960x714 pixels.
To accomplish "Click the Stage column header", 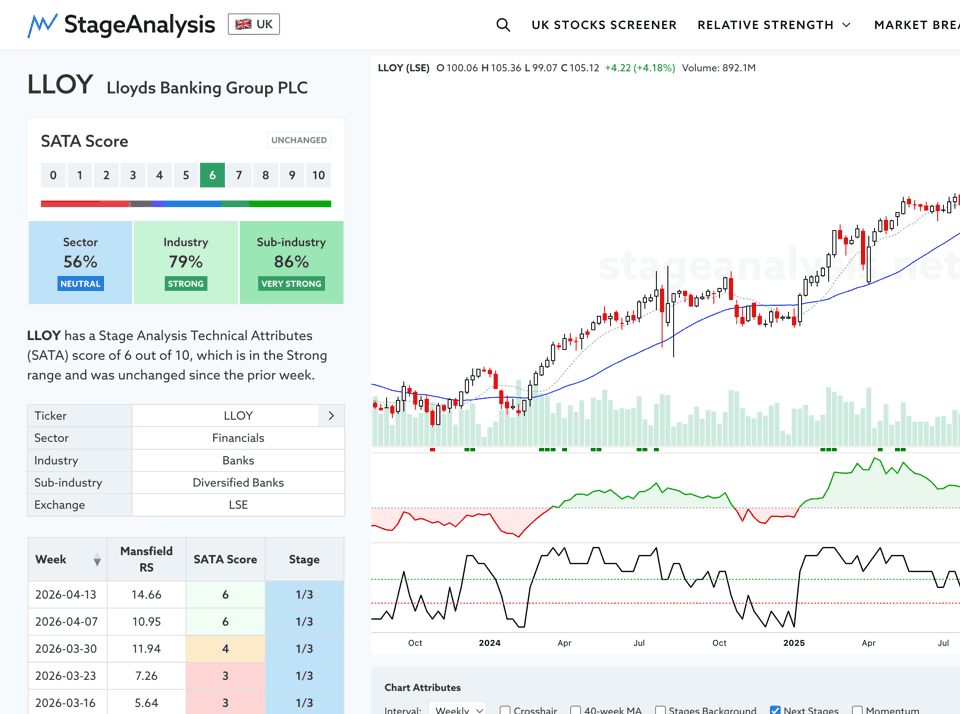I will pos(304,559).
